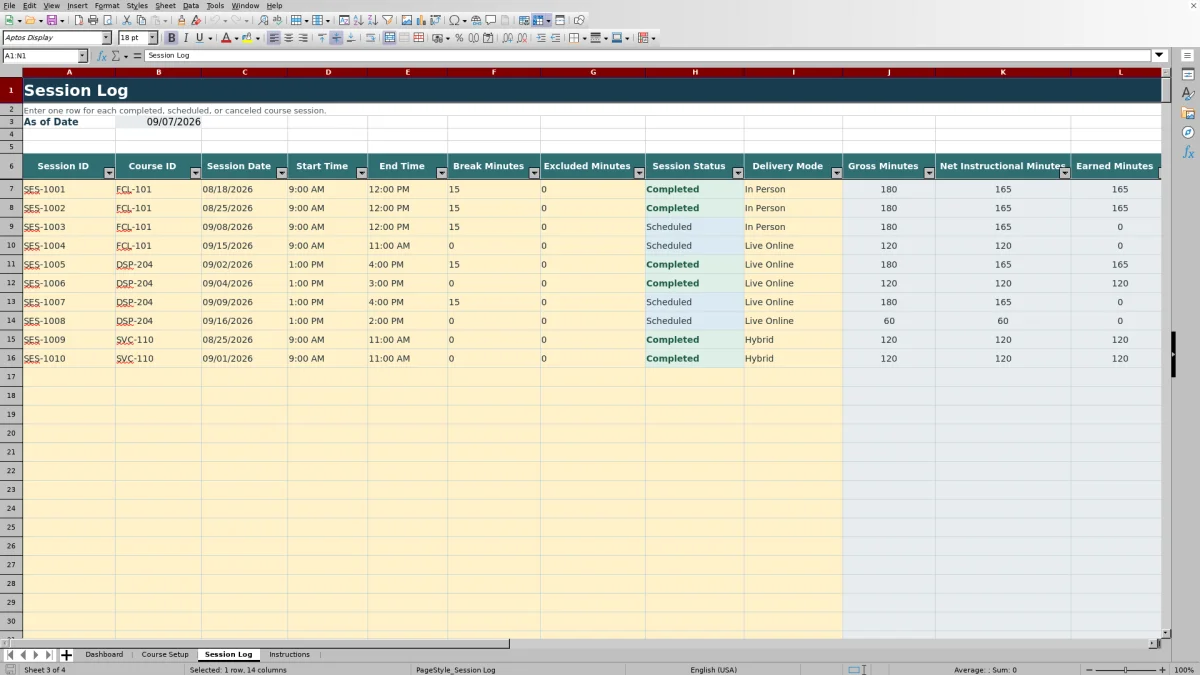This screenshot has height=675, width=1200.
Task: Open Delivery Mode column filter dropdown
Action: 836,173
